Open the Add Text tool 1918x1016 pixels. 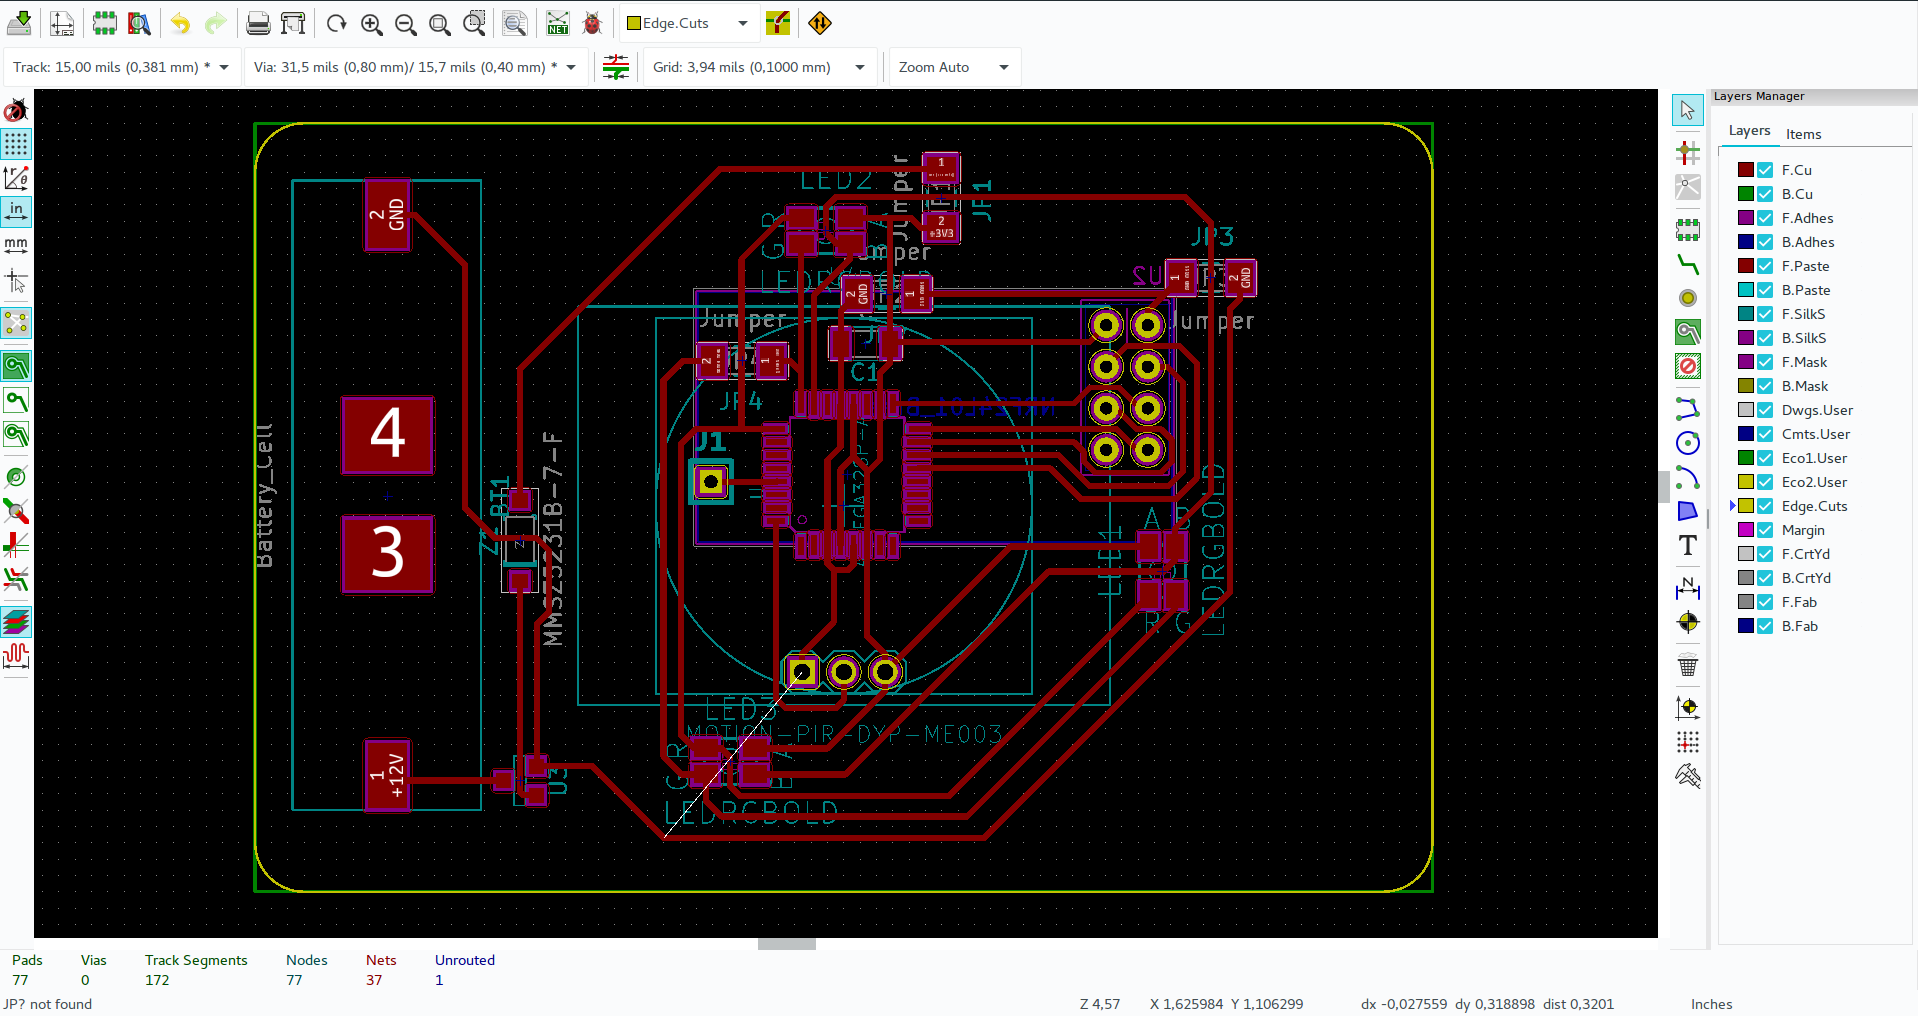point(1687,545)
